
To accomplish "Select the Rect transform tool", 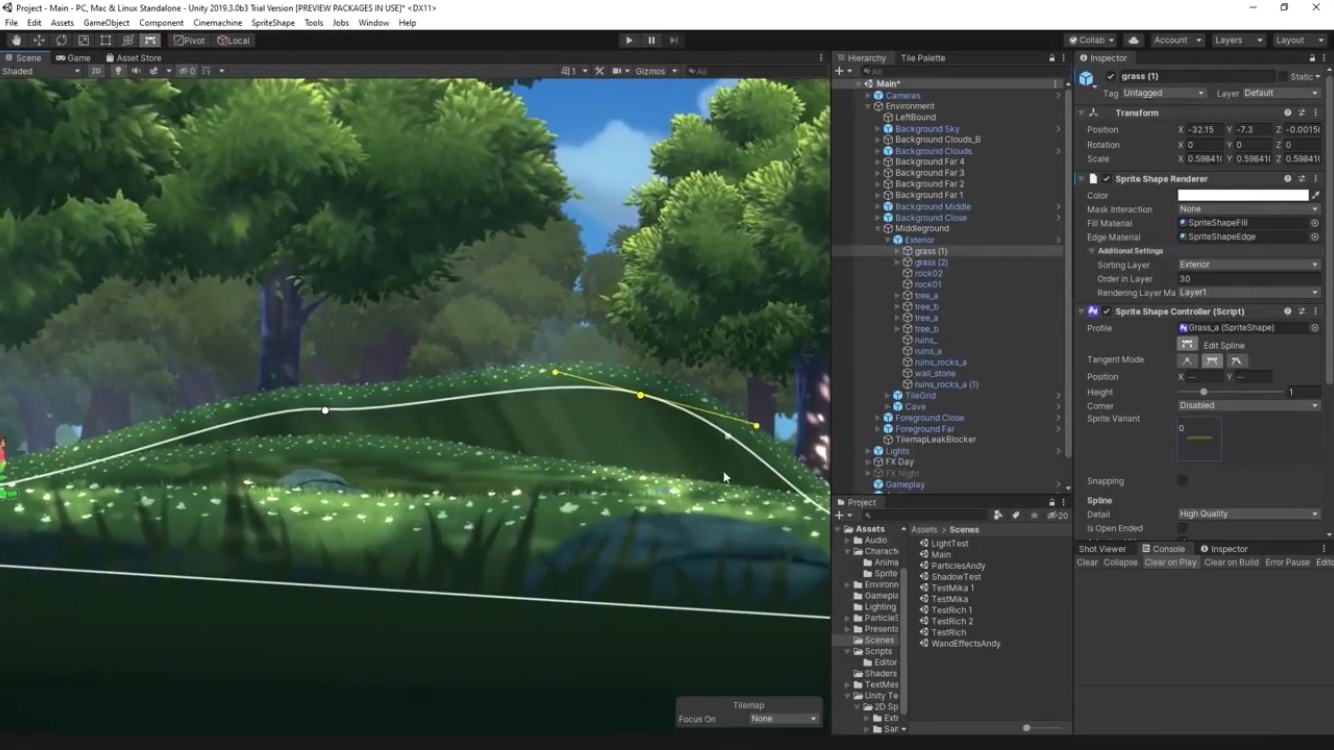I will [x=105, y=40].
